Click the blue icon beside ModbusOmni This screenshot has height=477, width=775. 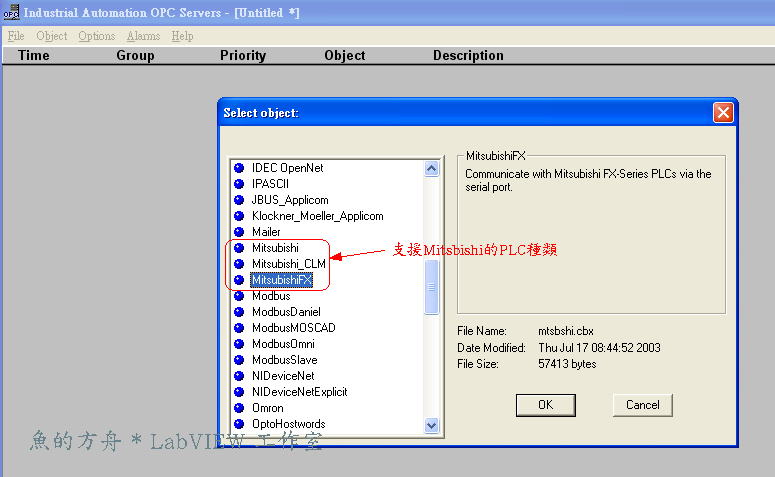pyautogui.click(x=239, y=344)
